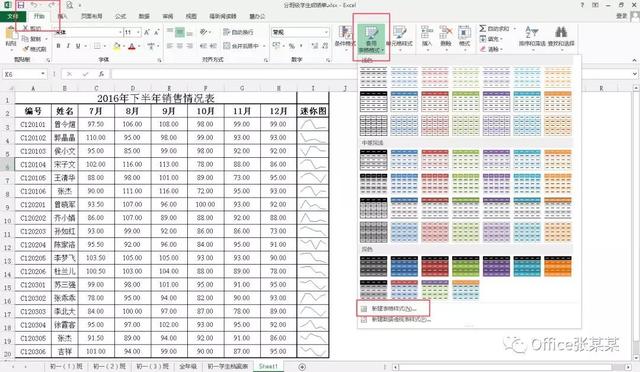The height and width of the screenshot is (372, 640).
Task: Toggle wrap text (自动换行)
Action: coord(238,32)
